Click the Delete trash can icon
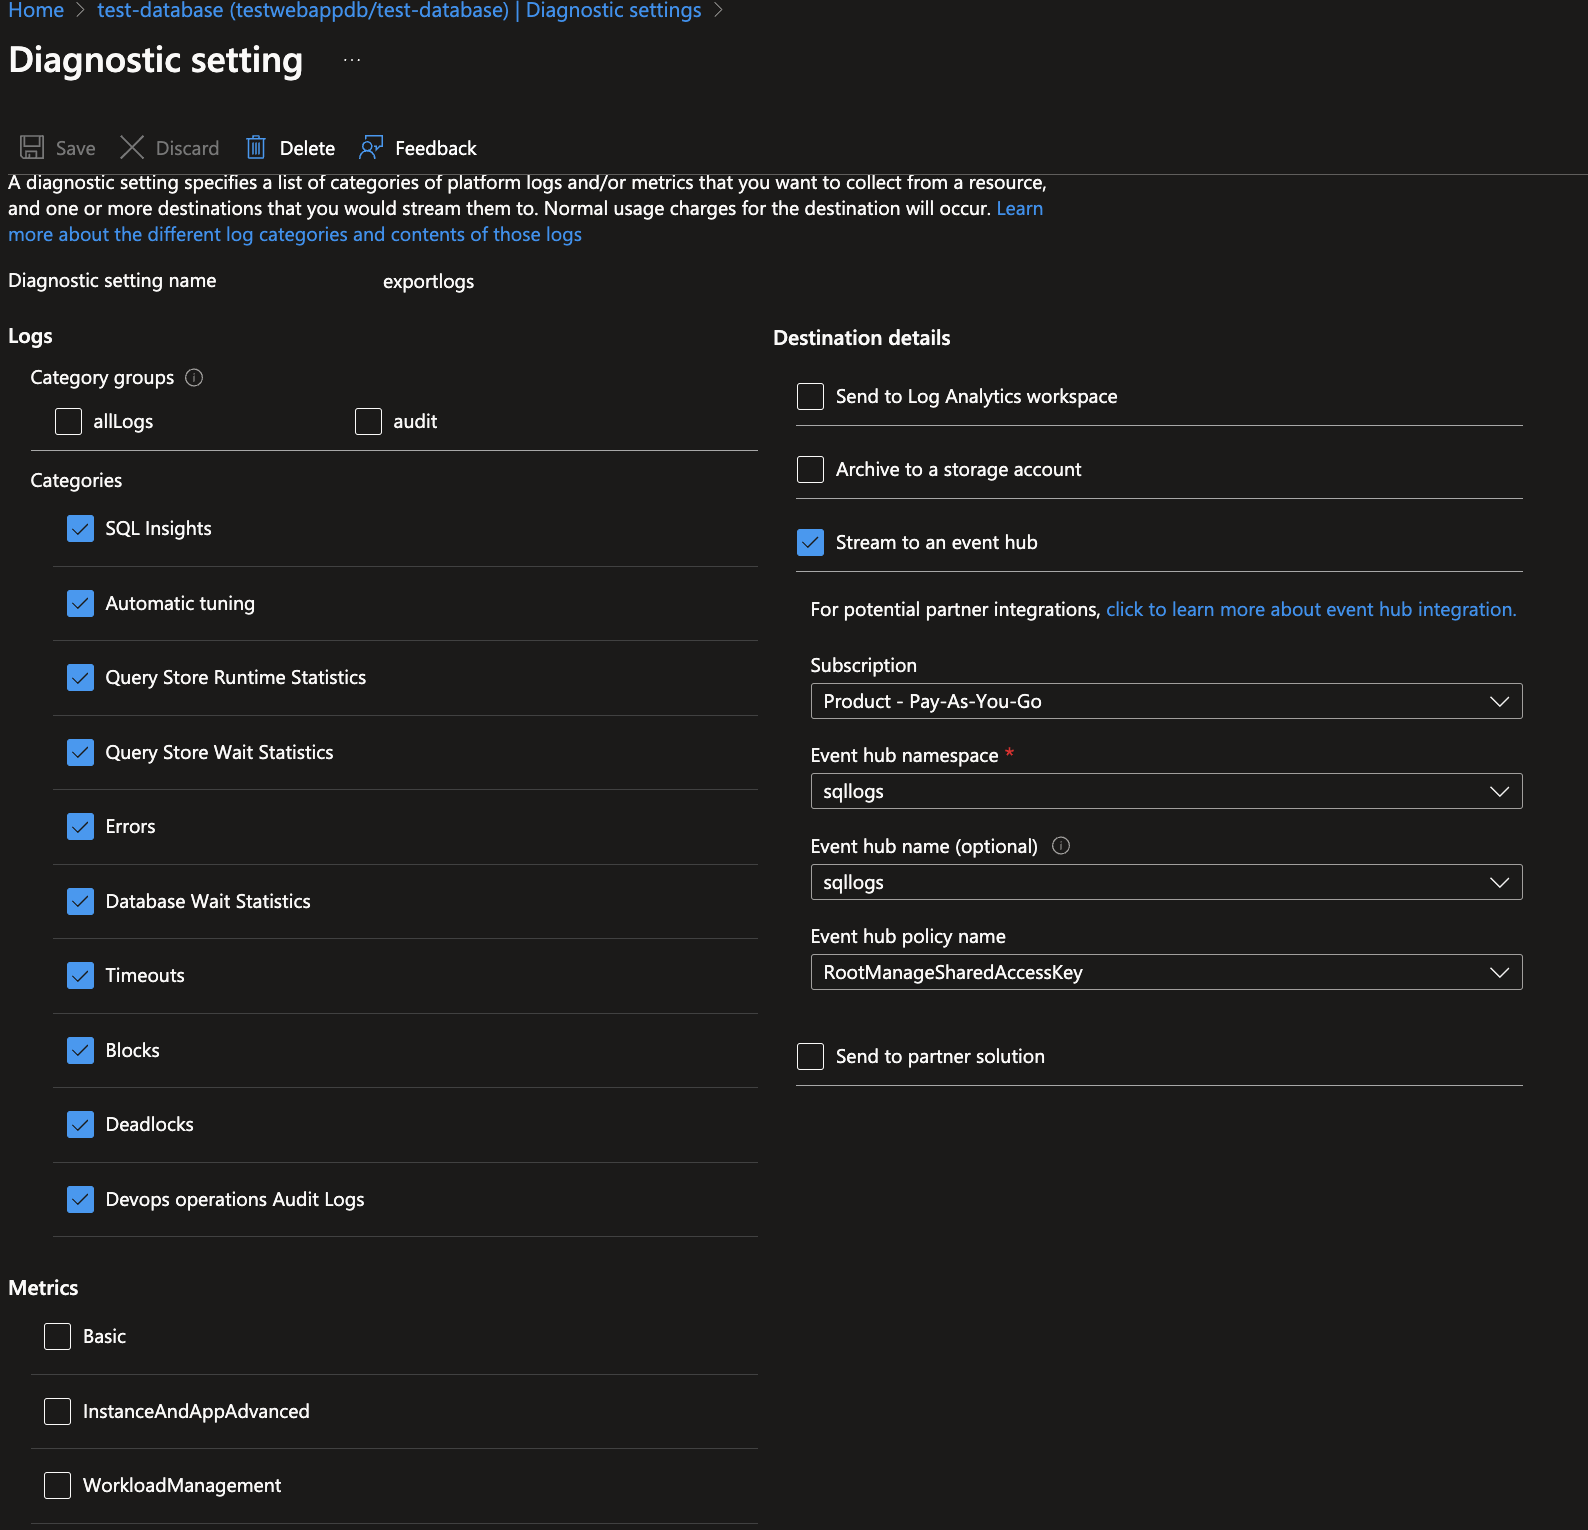 point(256,148)
